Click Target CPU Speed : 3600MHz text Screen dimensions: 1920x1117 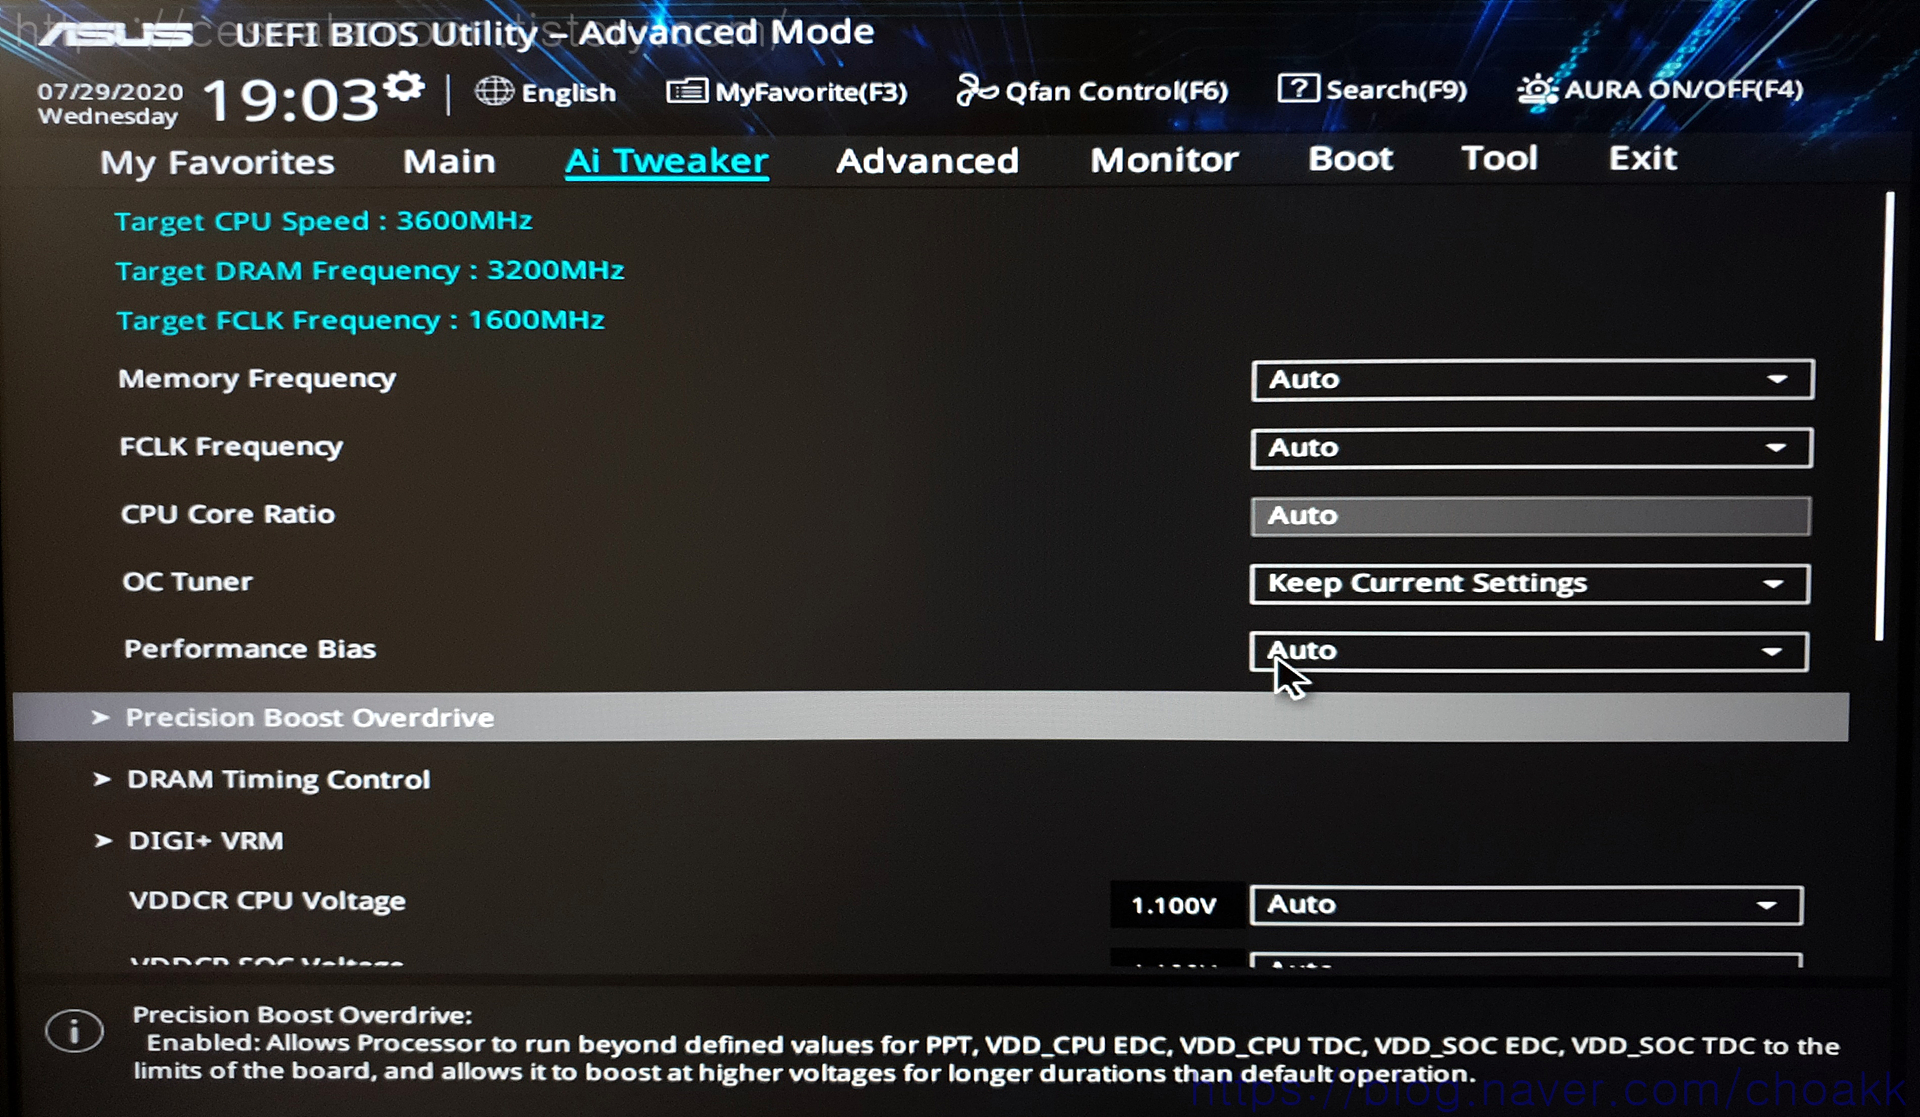[323, 221]
